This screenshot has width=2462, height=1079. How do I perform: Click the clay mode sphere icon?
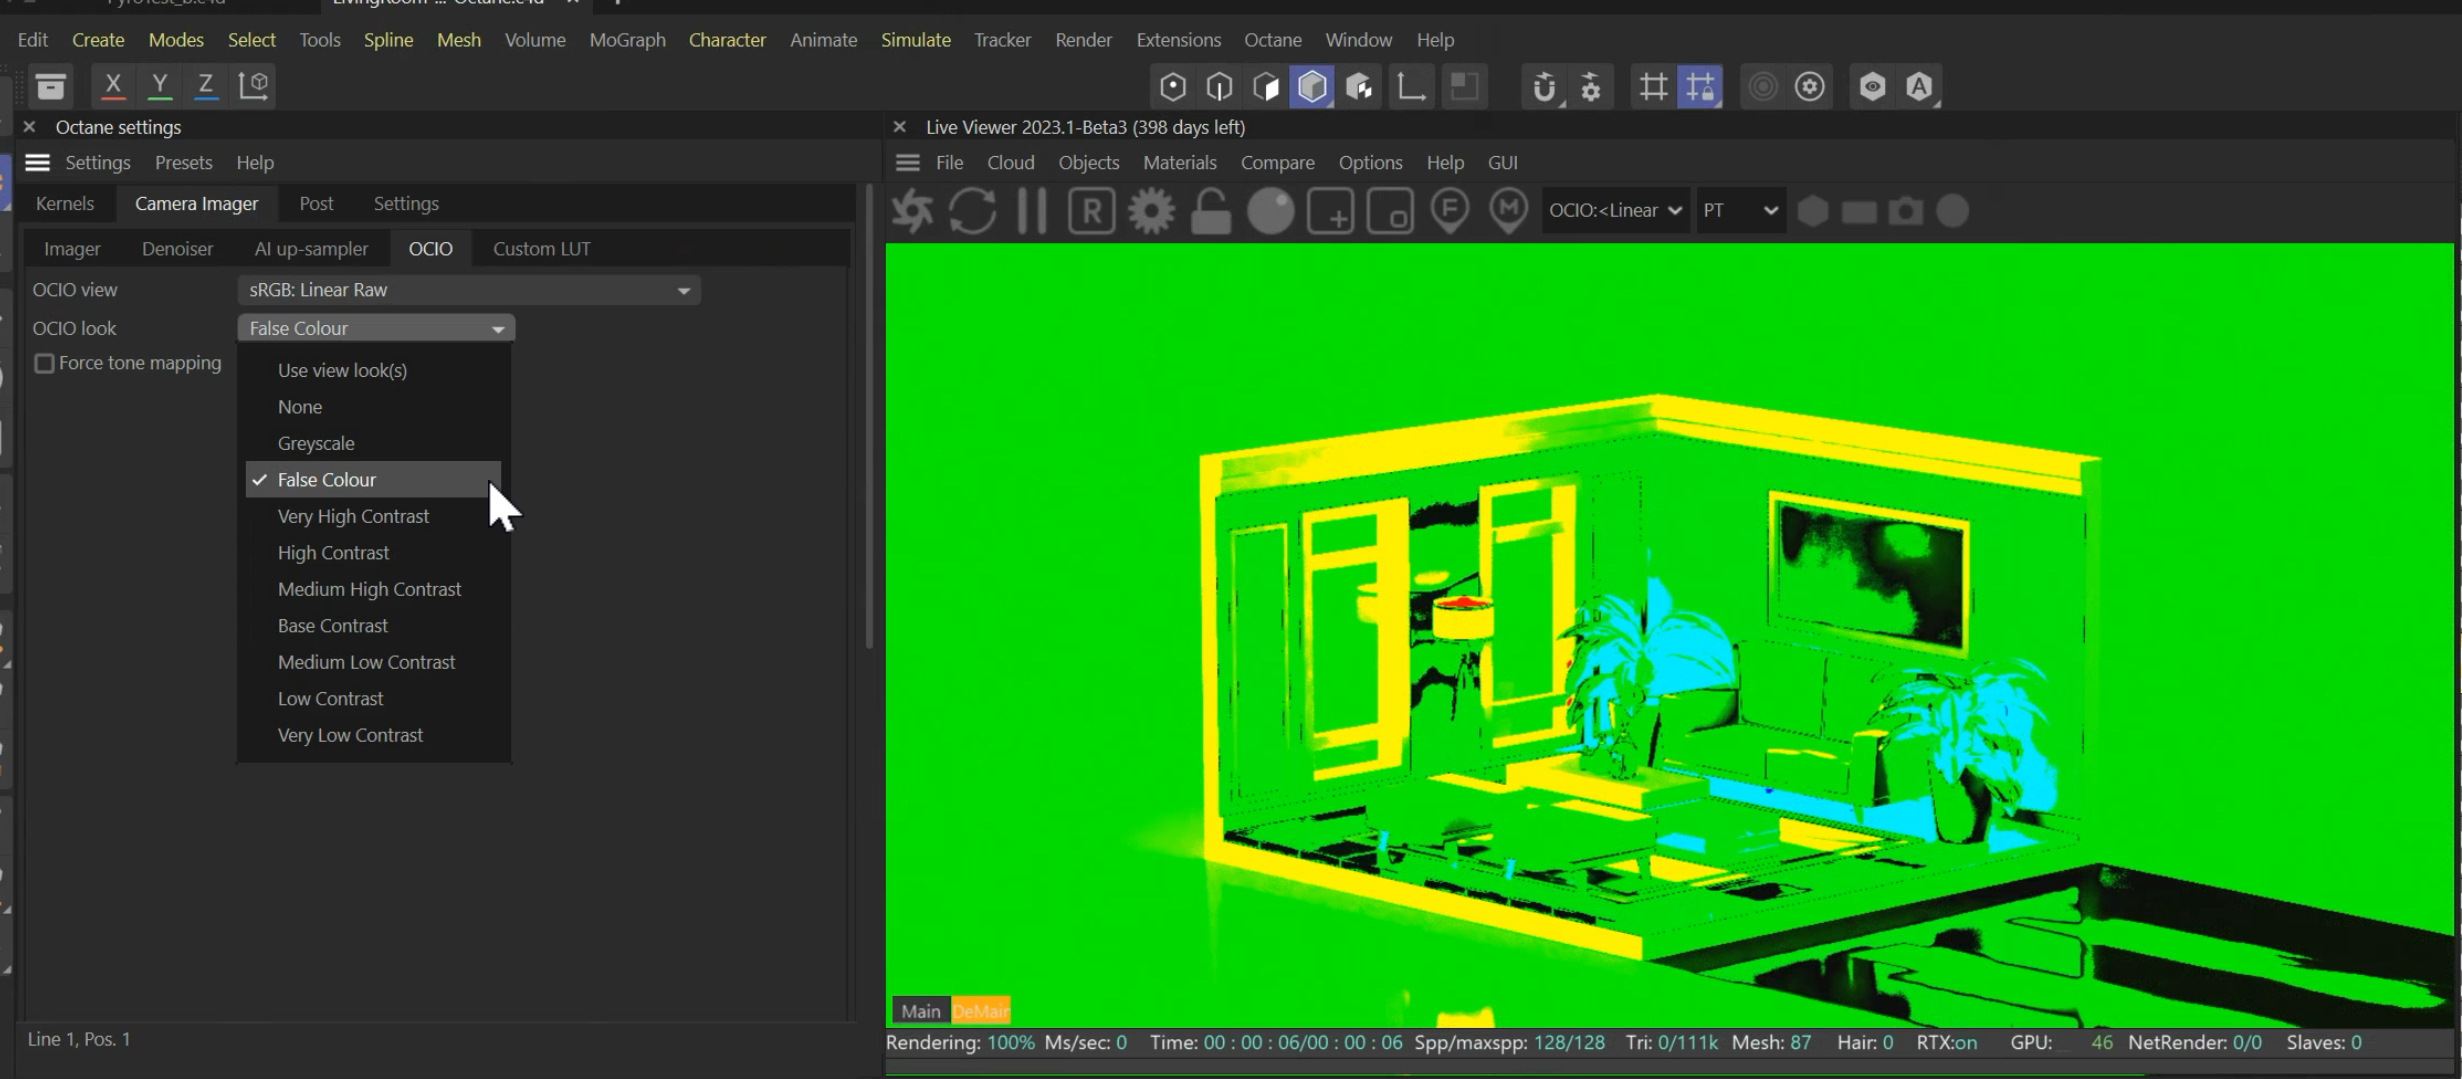1270,211
